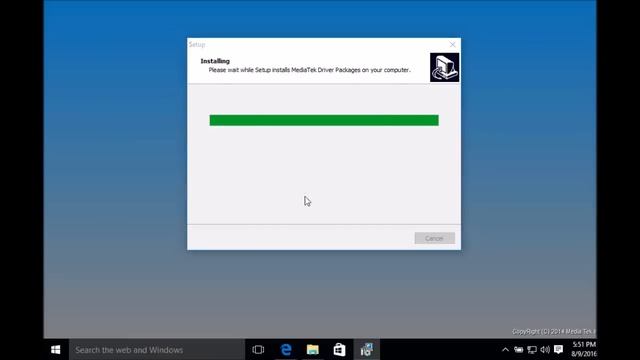Screen dimensions: 640x360
Task: Click the Setup title in title bar
Action: (x=197, y=44)
